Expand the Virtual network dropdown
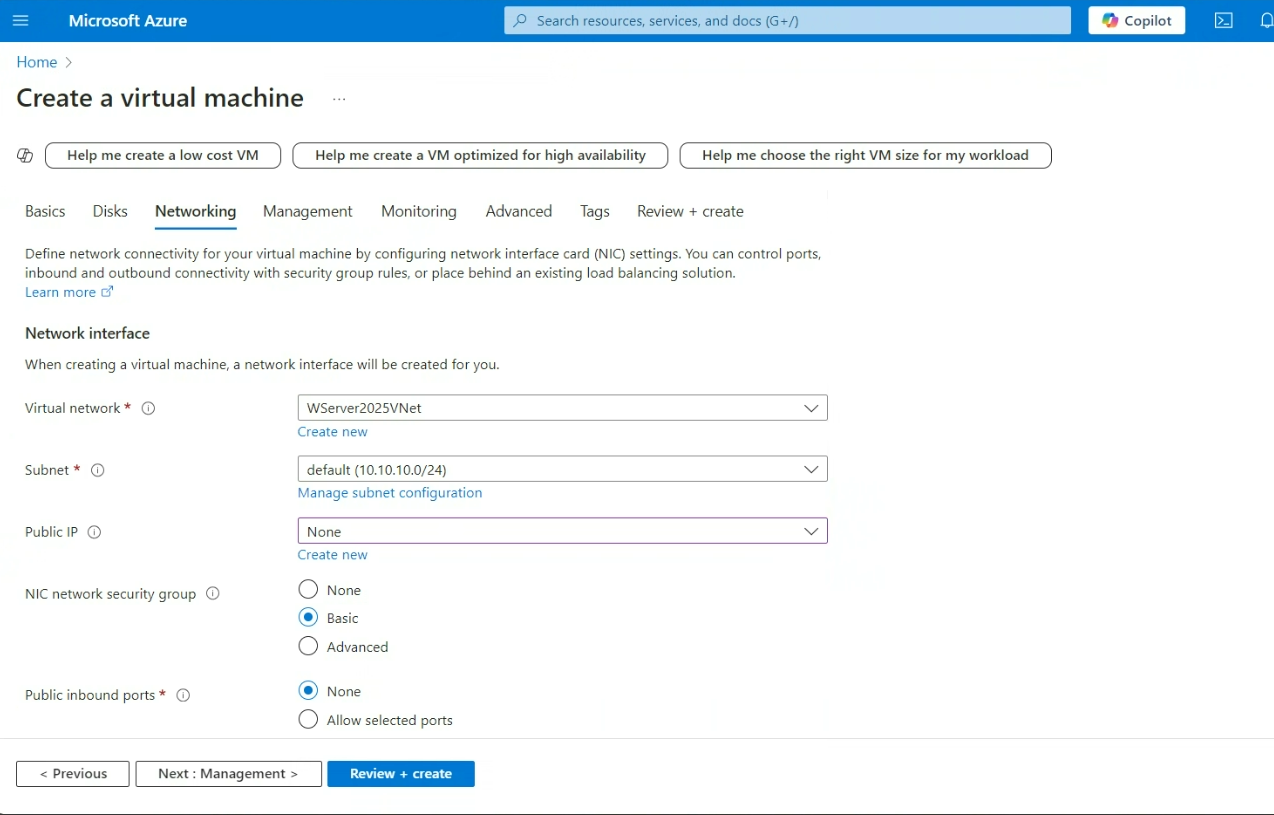The width and height of the screenshot is (1274, 815). 562,408
